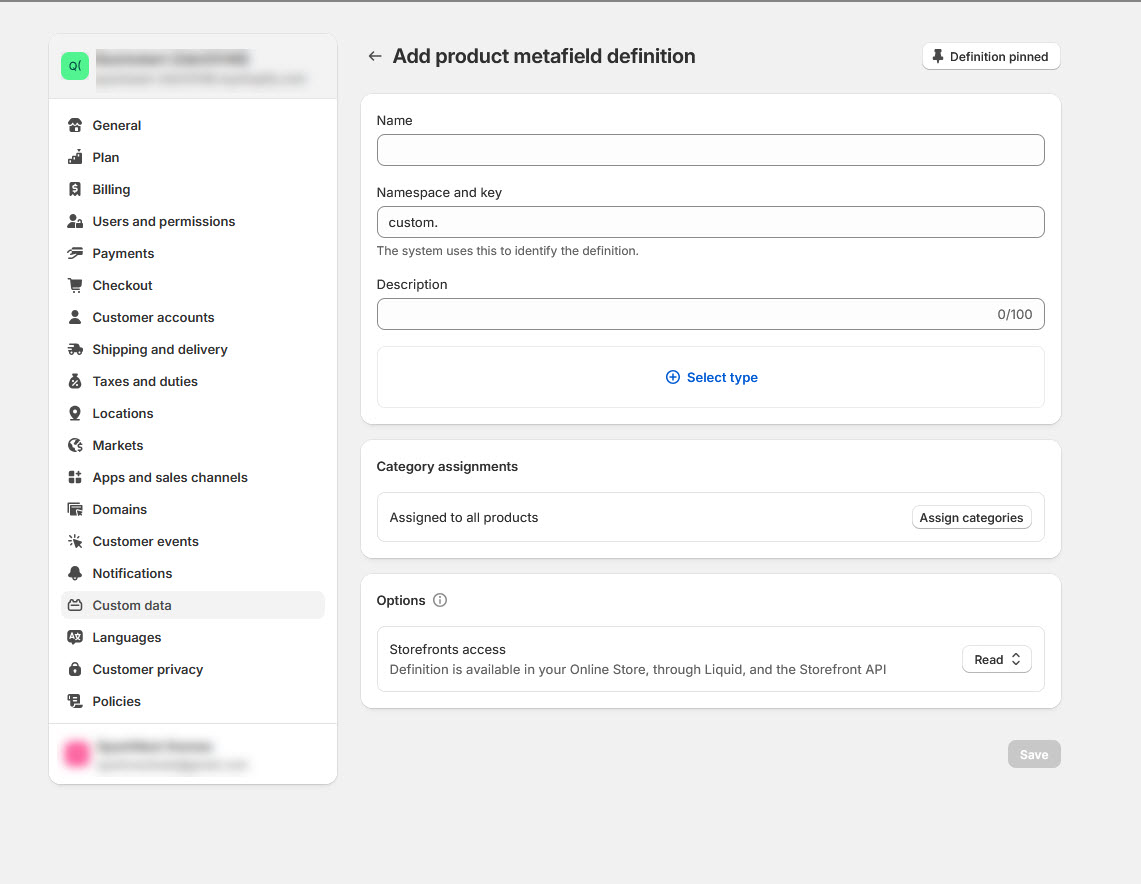
Task: Go to Apps and sales channels
Action: click(x=170, y=478)
